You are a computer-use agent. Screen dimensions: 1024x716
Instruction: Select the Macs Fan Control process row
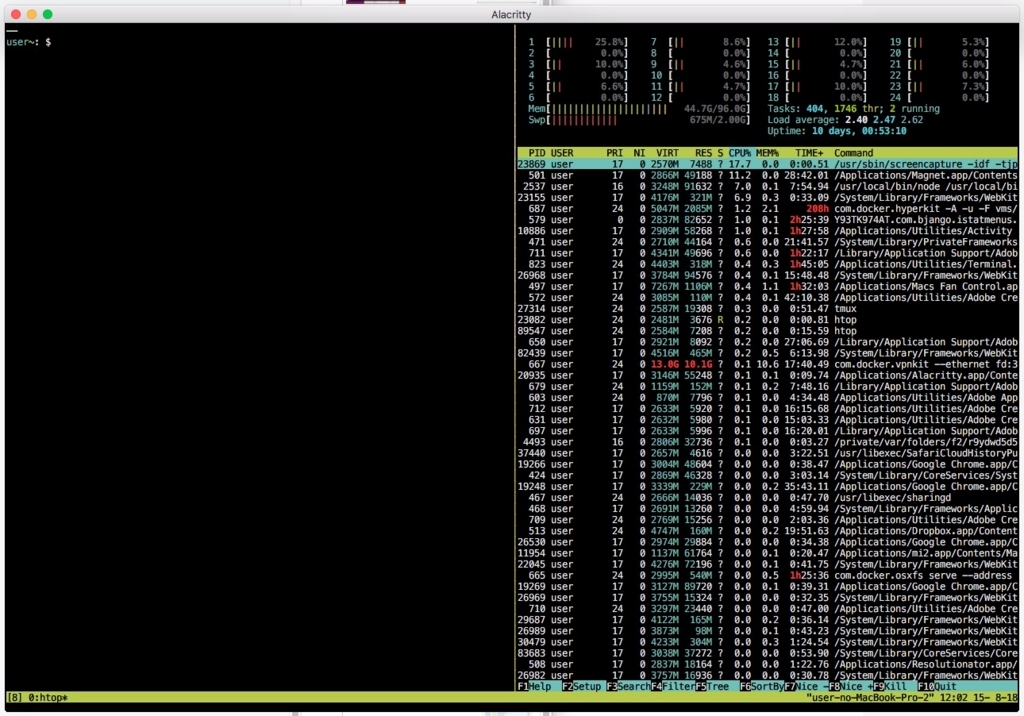pos(767,286)
